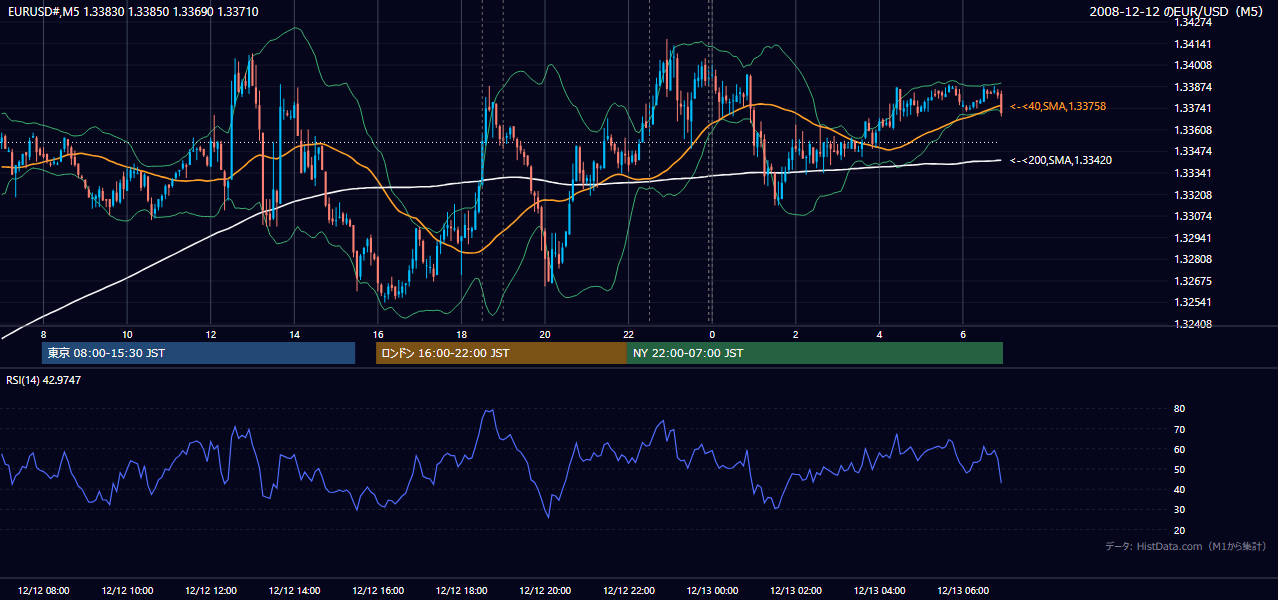Screen dimensions: 1278x600
Task: Click the RSI scale value 30
Action: [x=1180, y=510]
